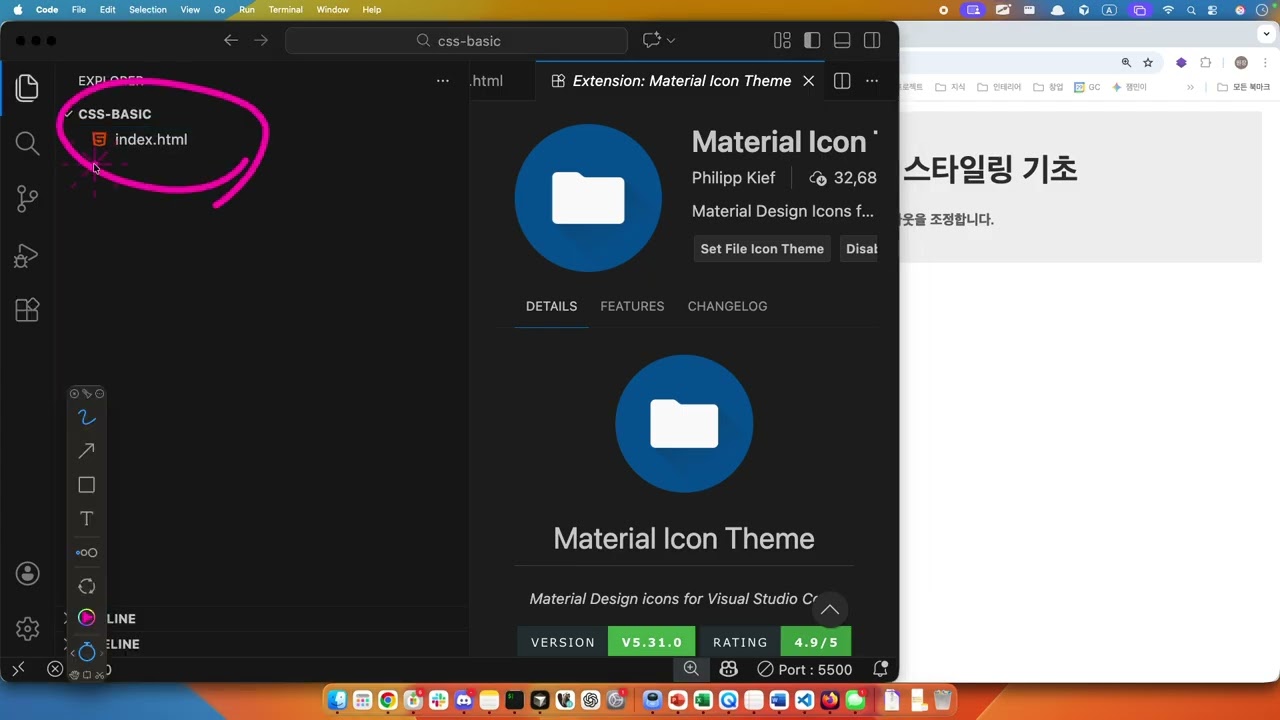Open Explorer views and more actions menu
This screenshot has height=720, width=1280.
[443, 81]
